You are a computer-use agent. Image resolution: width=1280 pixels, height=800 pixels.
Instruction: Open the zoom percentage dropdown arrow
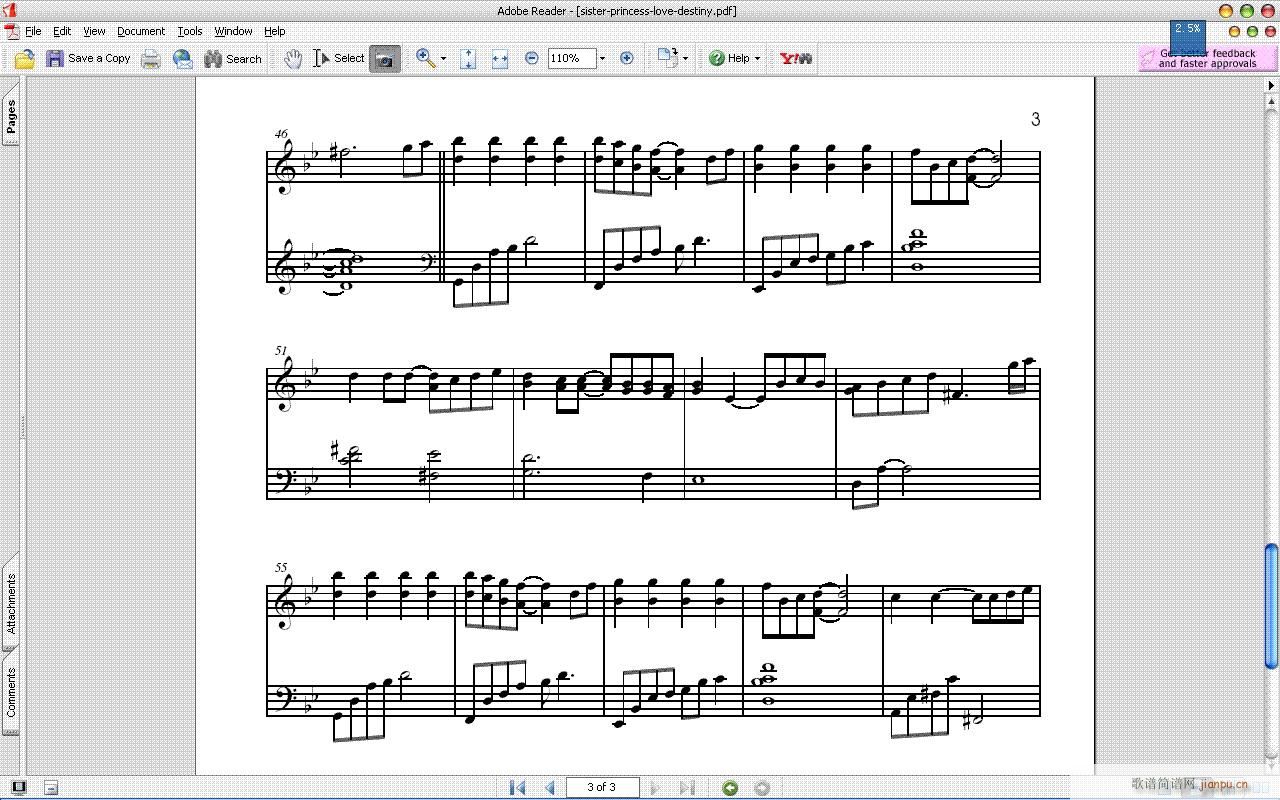coord(602,59)
